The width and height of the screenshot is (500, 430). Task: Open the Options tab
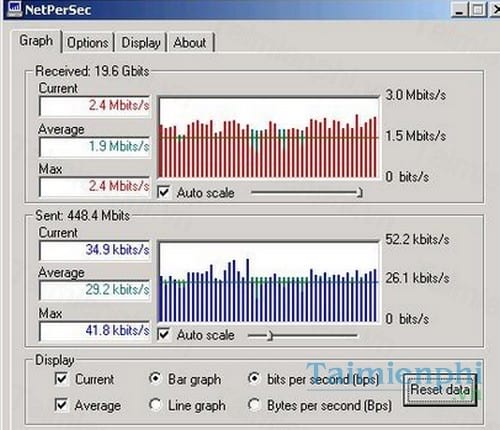click(x=88, y=43)
